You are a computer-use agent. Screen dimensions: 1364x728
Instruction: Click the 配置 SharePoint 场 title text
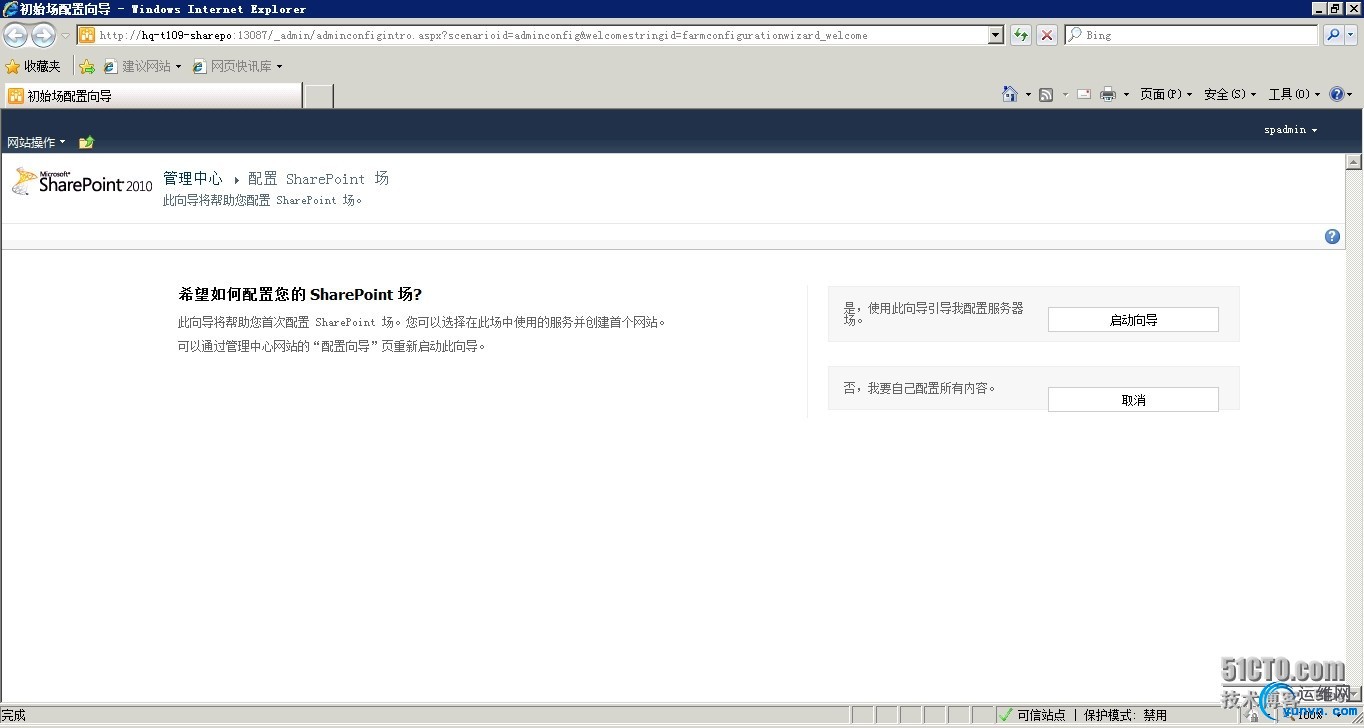pos(318,178)
